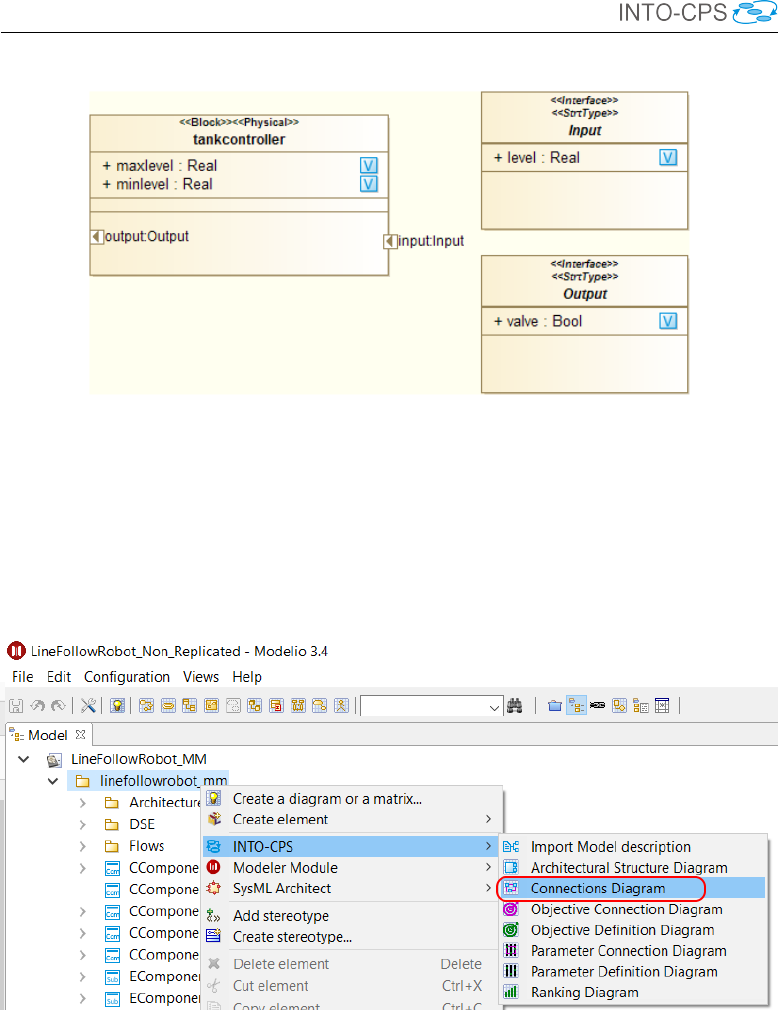Open the Configuration menu
The image size is (778, 1010).
pyautogui.click(x=127, y=676)
